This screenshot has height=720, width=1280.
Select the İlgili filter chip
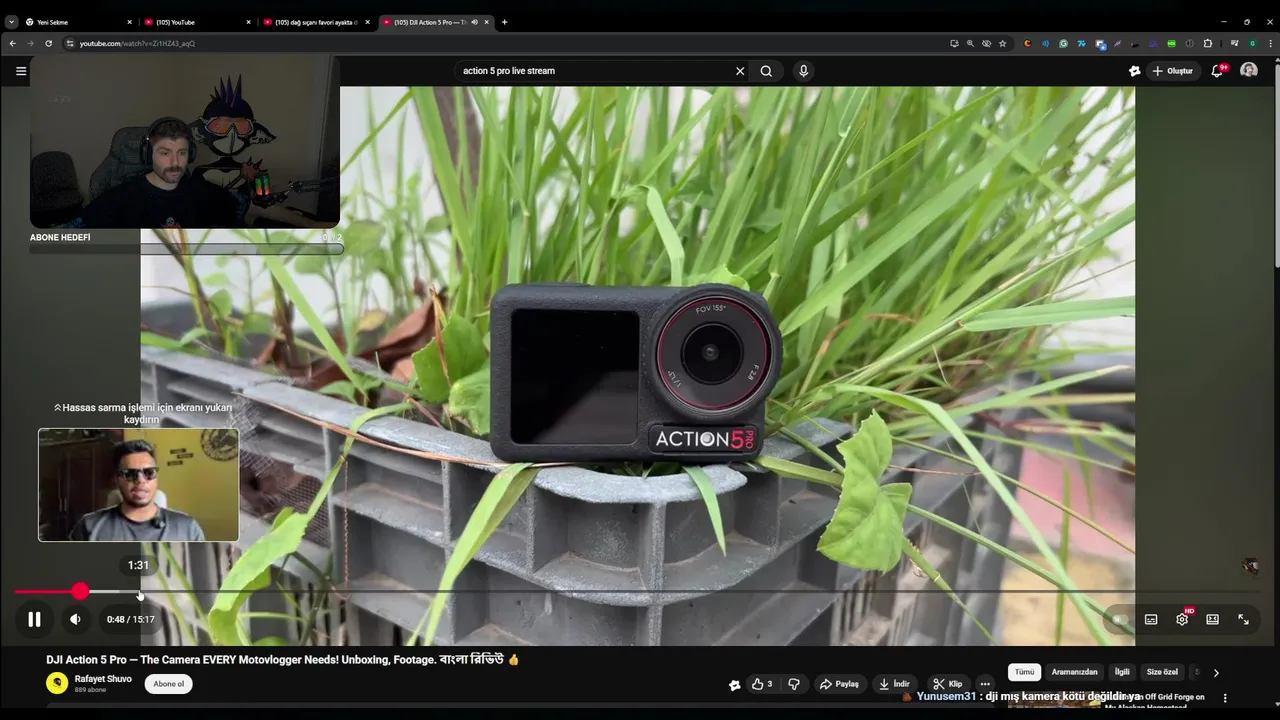tap(1122, 672)
